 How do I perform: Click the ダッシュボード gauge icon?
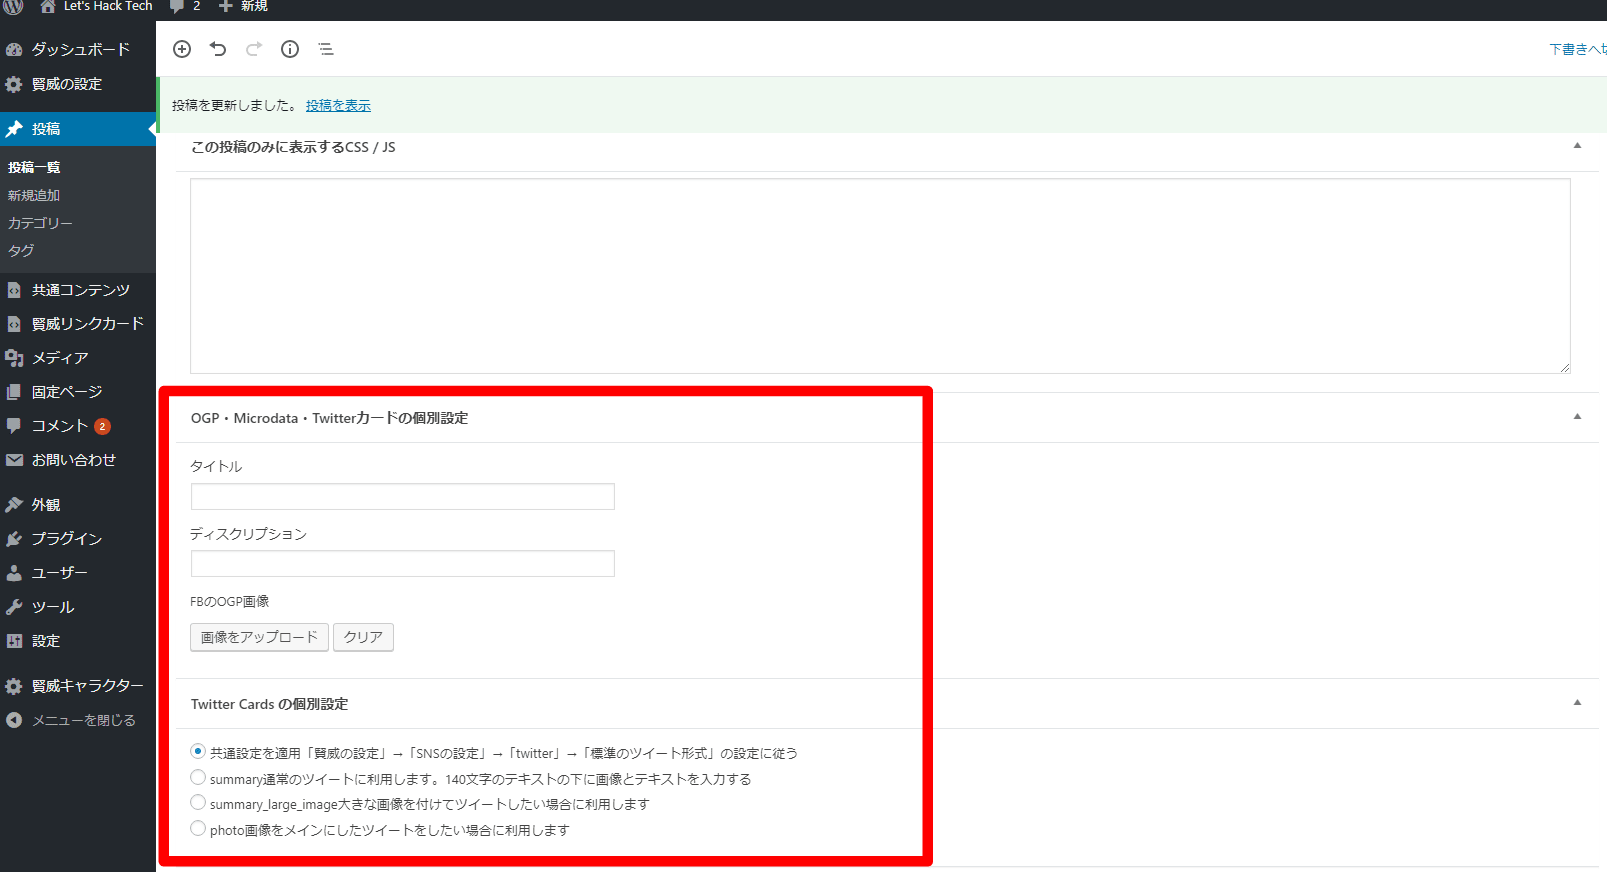click(14, 49)
